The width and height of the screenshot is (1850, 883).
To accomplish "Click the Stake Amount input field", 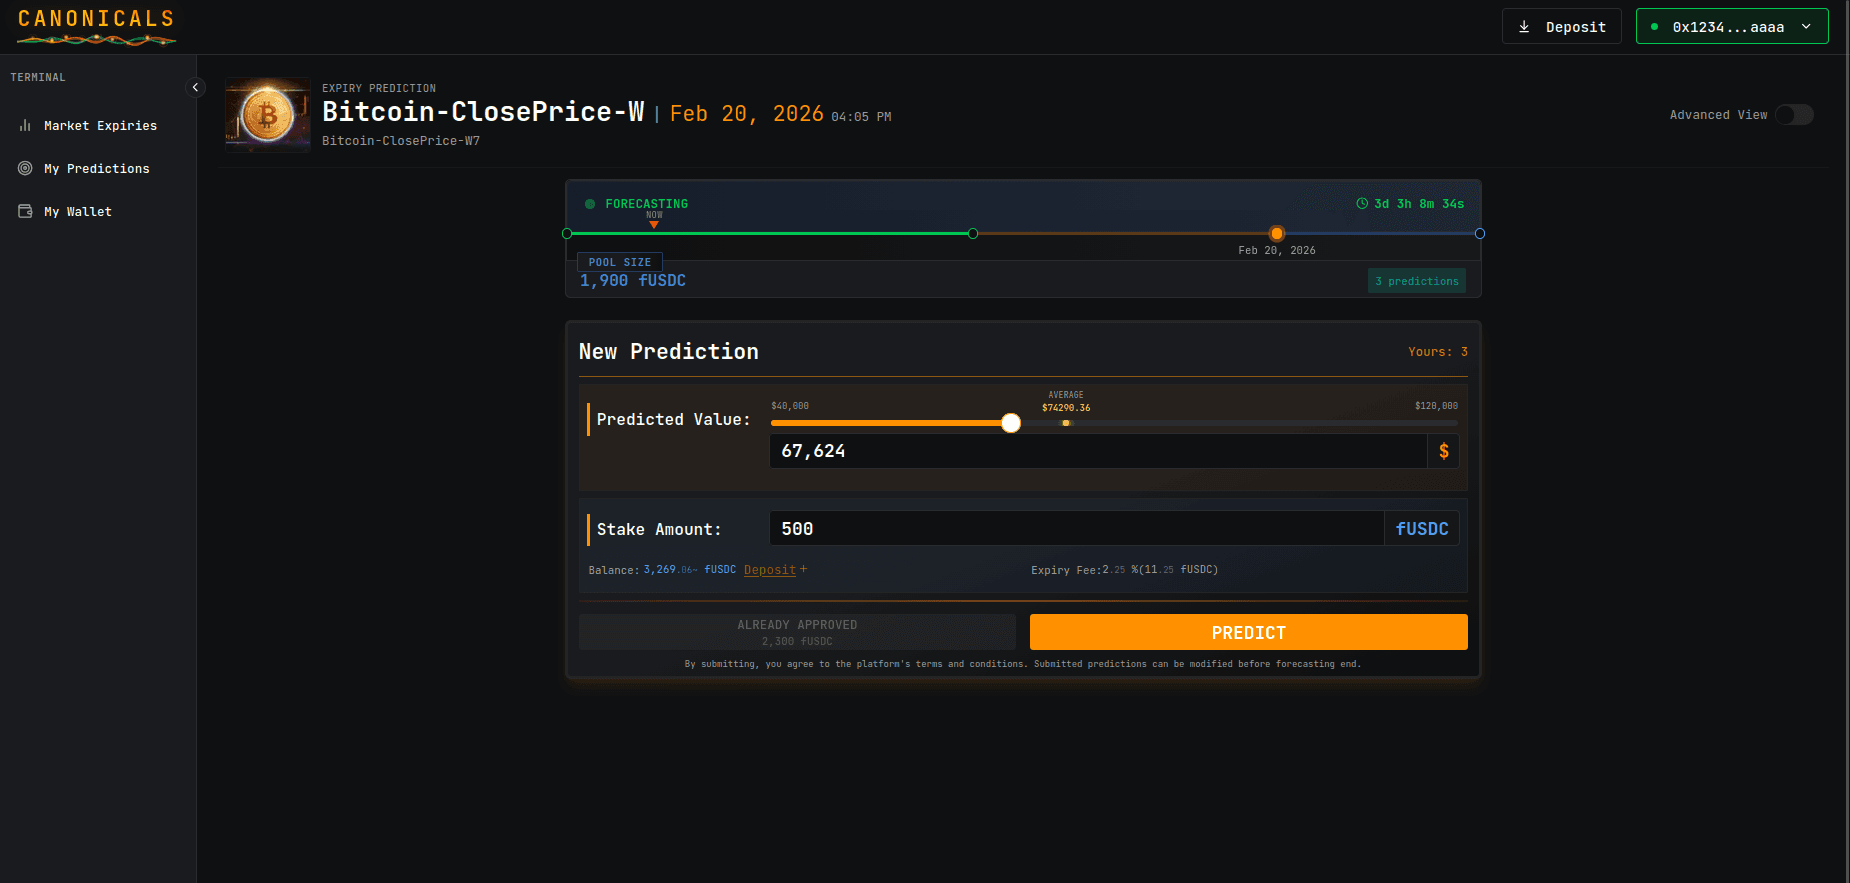I will [1076, 529].
